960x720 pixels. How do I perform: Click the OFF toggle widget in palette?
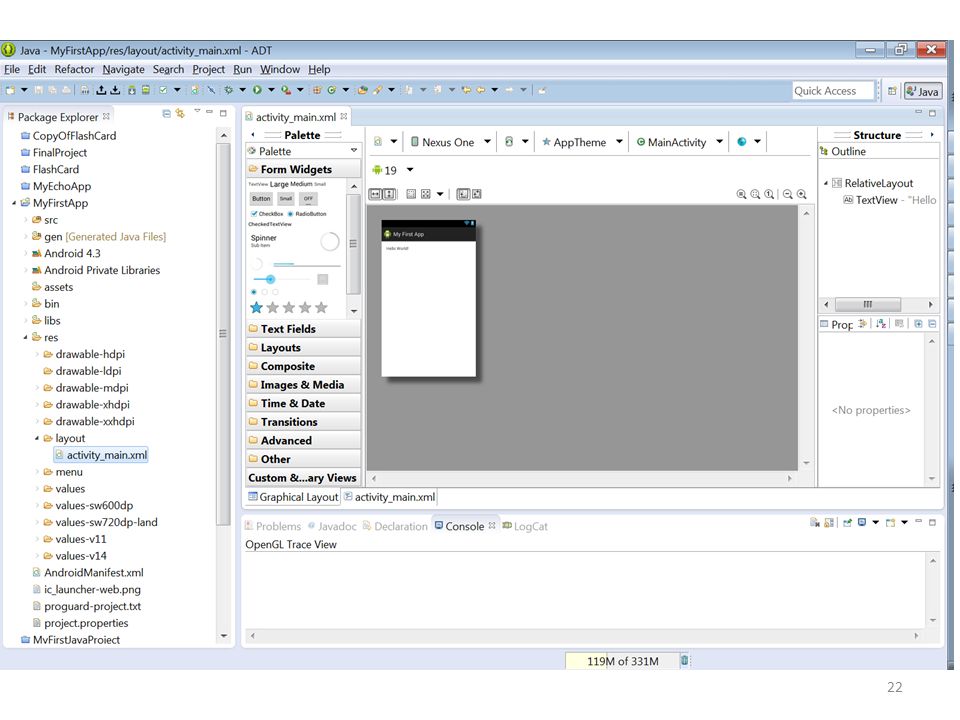(x=308, y=198)
